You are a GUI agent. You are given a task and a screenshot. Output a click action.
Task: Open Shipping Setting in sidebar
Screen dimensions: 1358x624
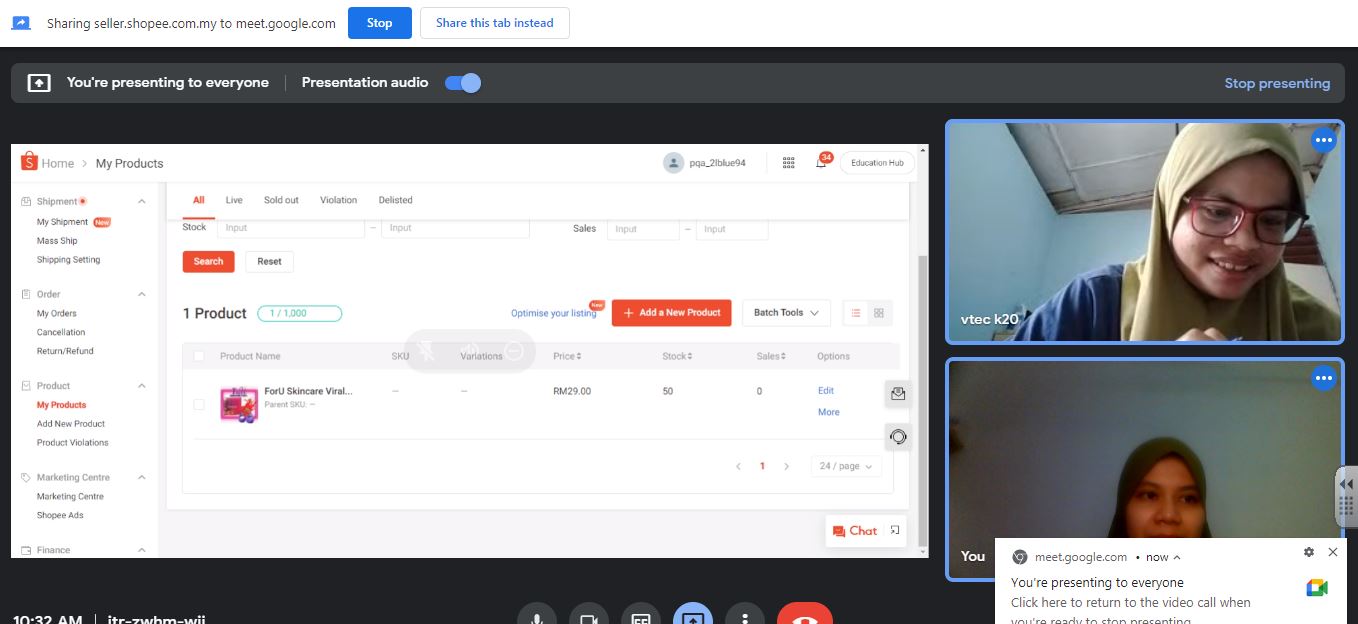tap(68, 260)
